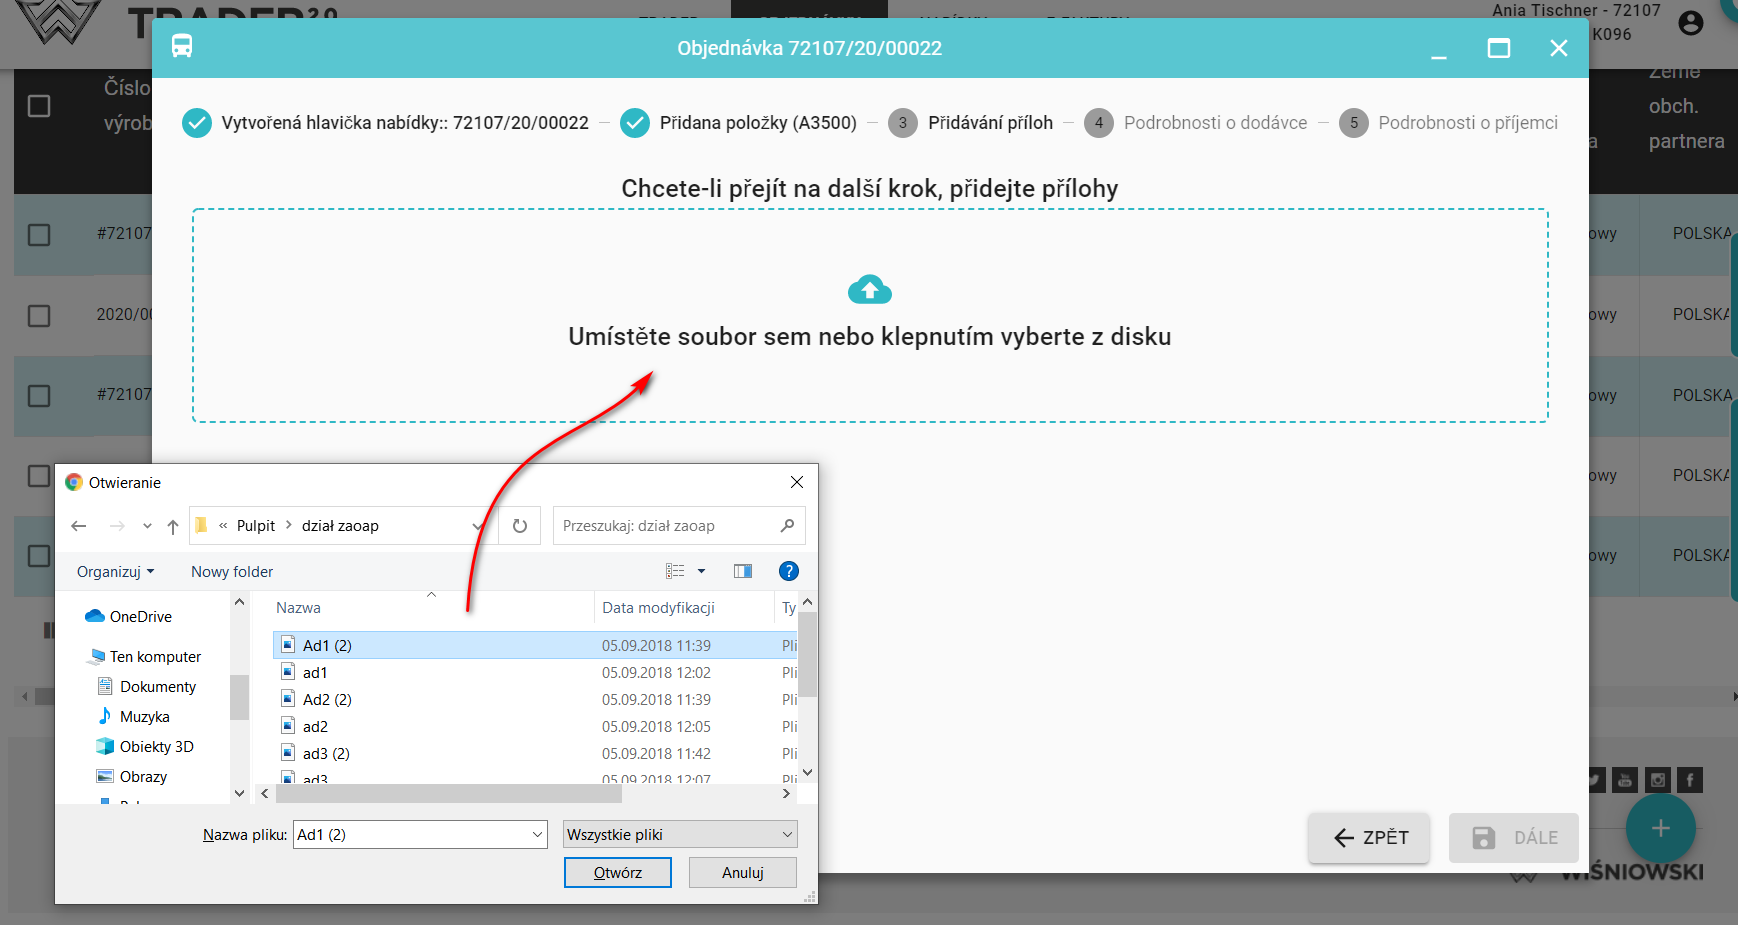This screenshot has height=925, width=1738.
Task: Open the file dialog help icon
Action: [788, 571]
